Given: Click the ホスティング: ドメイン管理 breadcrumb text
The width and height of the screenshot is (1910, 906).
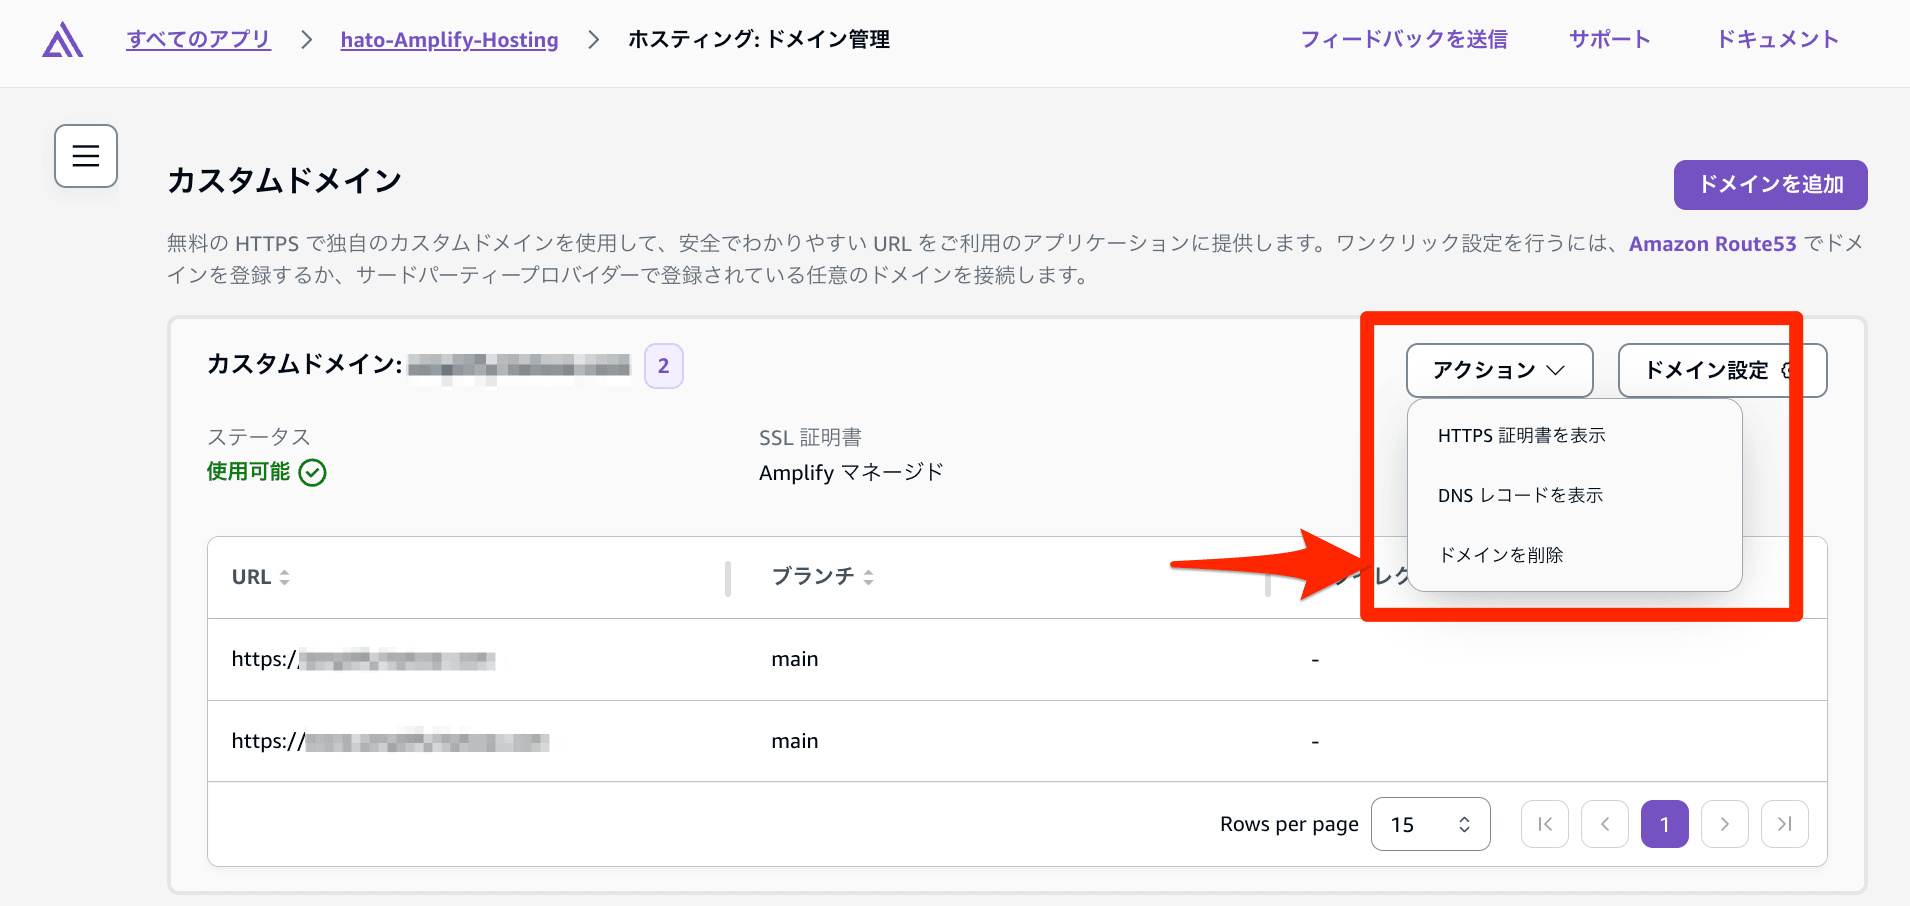Looking at the screenshot, I should [759, 39].
